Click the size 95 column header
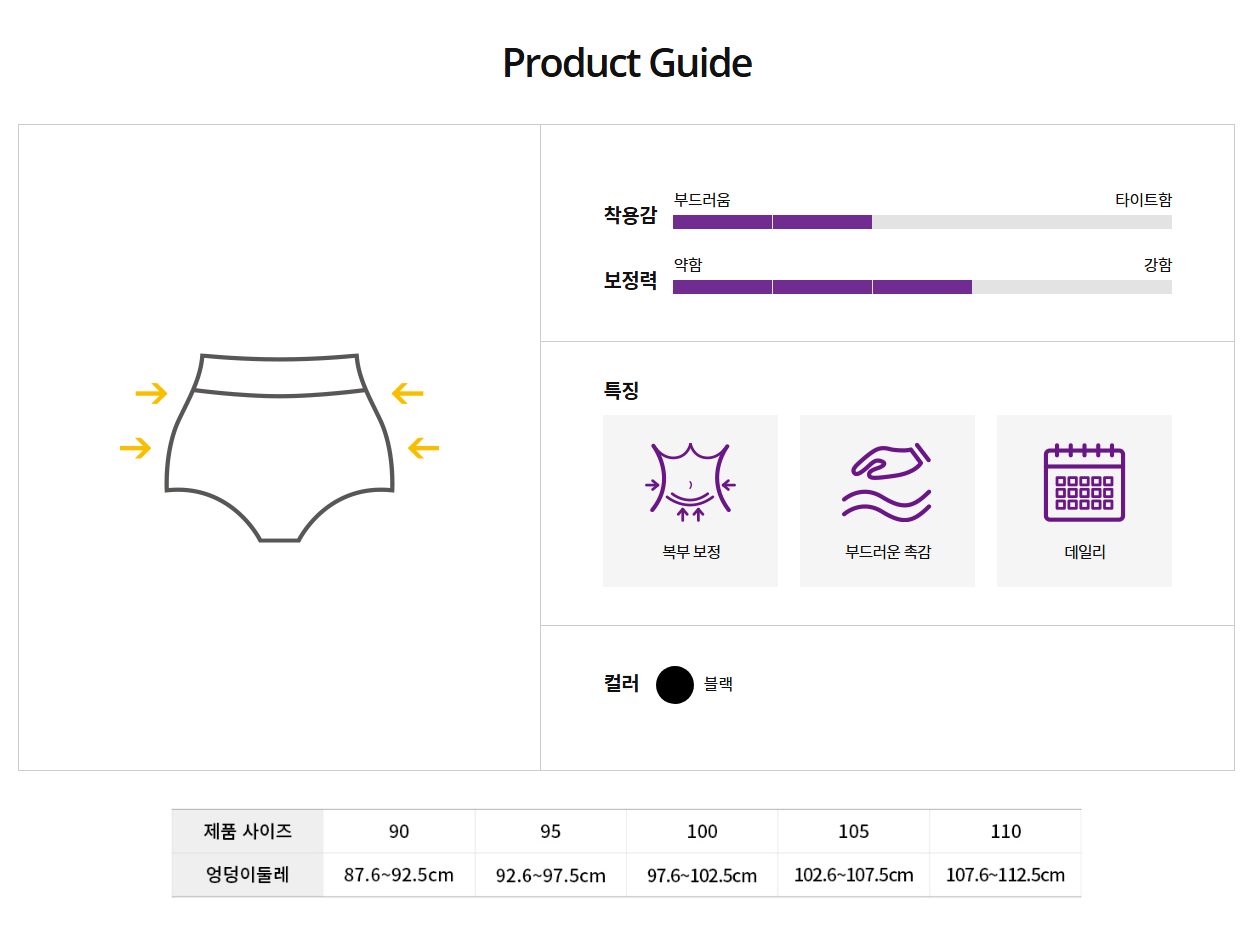The height and width of the screenshot is (925, 1241). point(551,832)
